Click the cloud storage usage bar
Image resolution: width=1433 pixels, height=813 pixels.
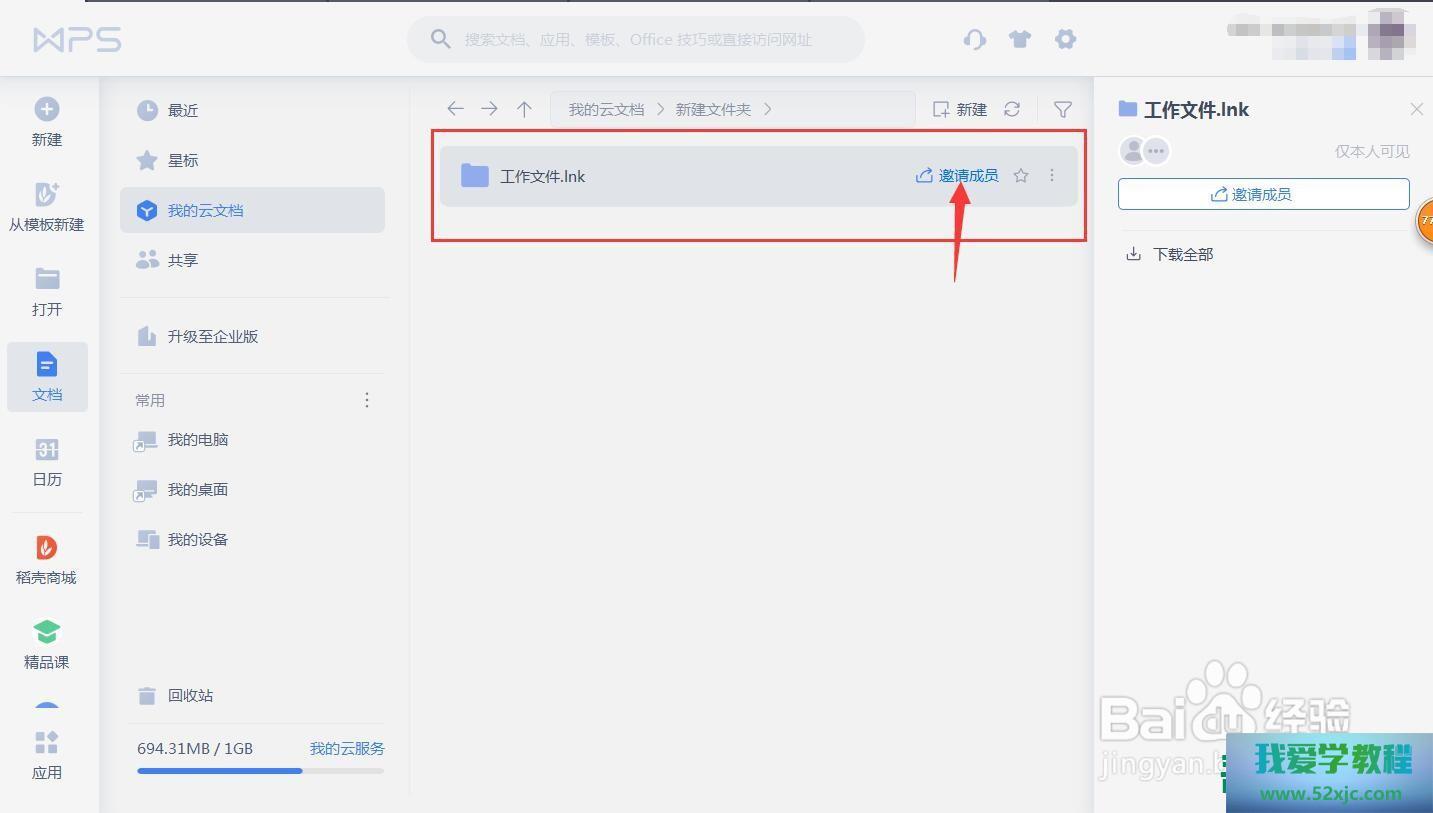260,770
